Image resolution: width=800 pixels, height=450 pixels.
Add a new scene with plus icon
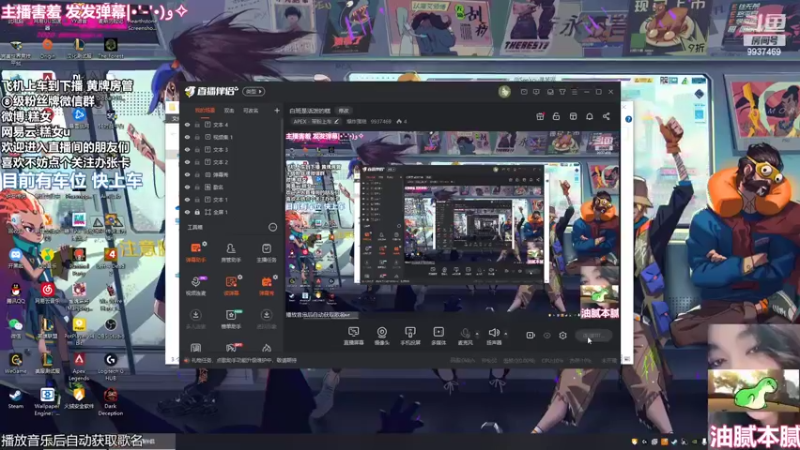click(x=277, y=110)
